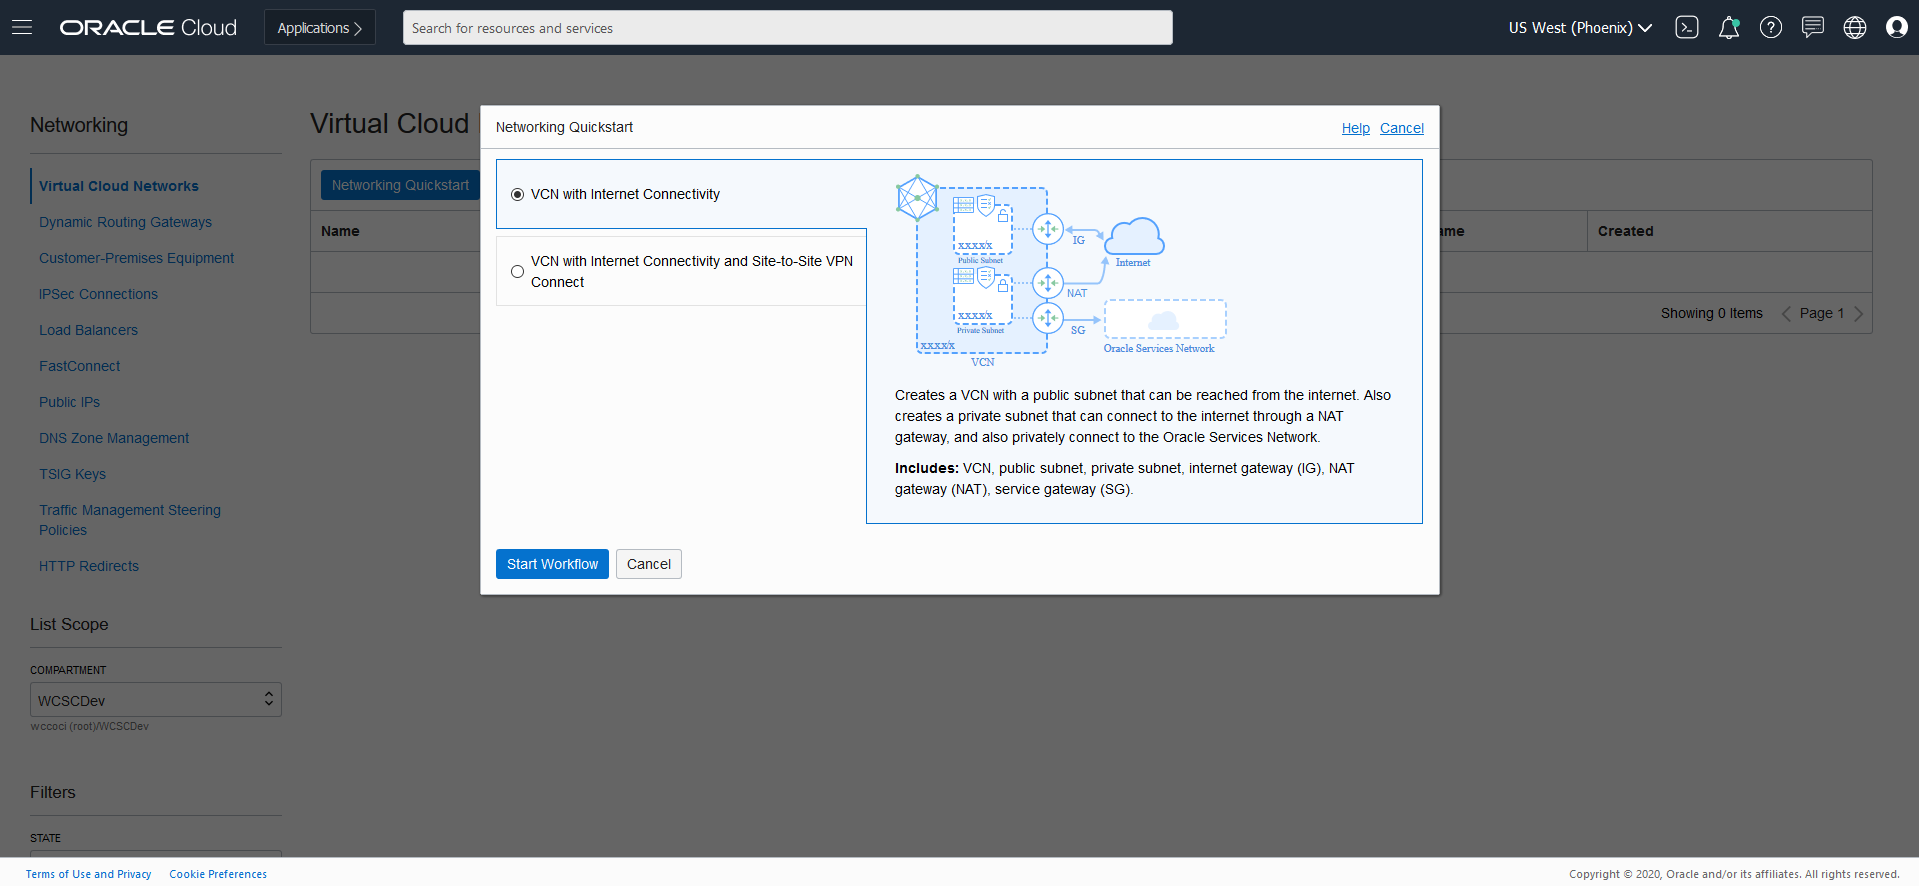Select VCN with Internet Connectivity radio

point(517,194)
